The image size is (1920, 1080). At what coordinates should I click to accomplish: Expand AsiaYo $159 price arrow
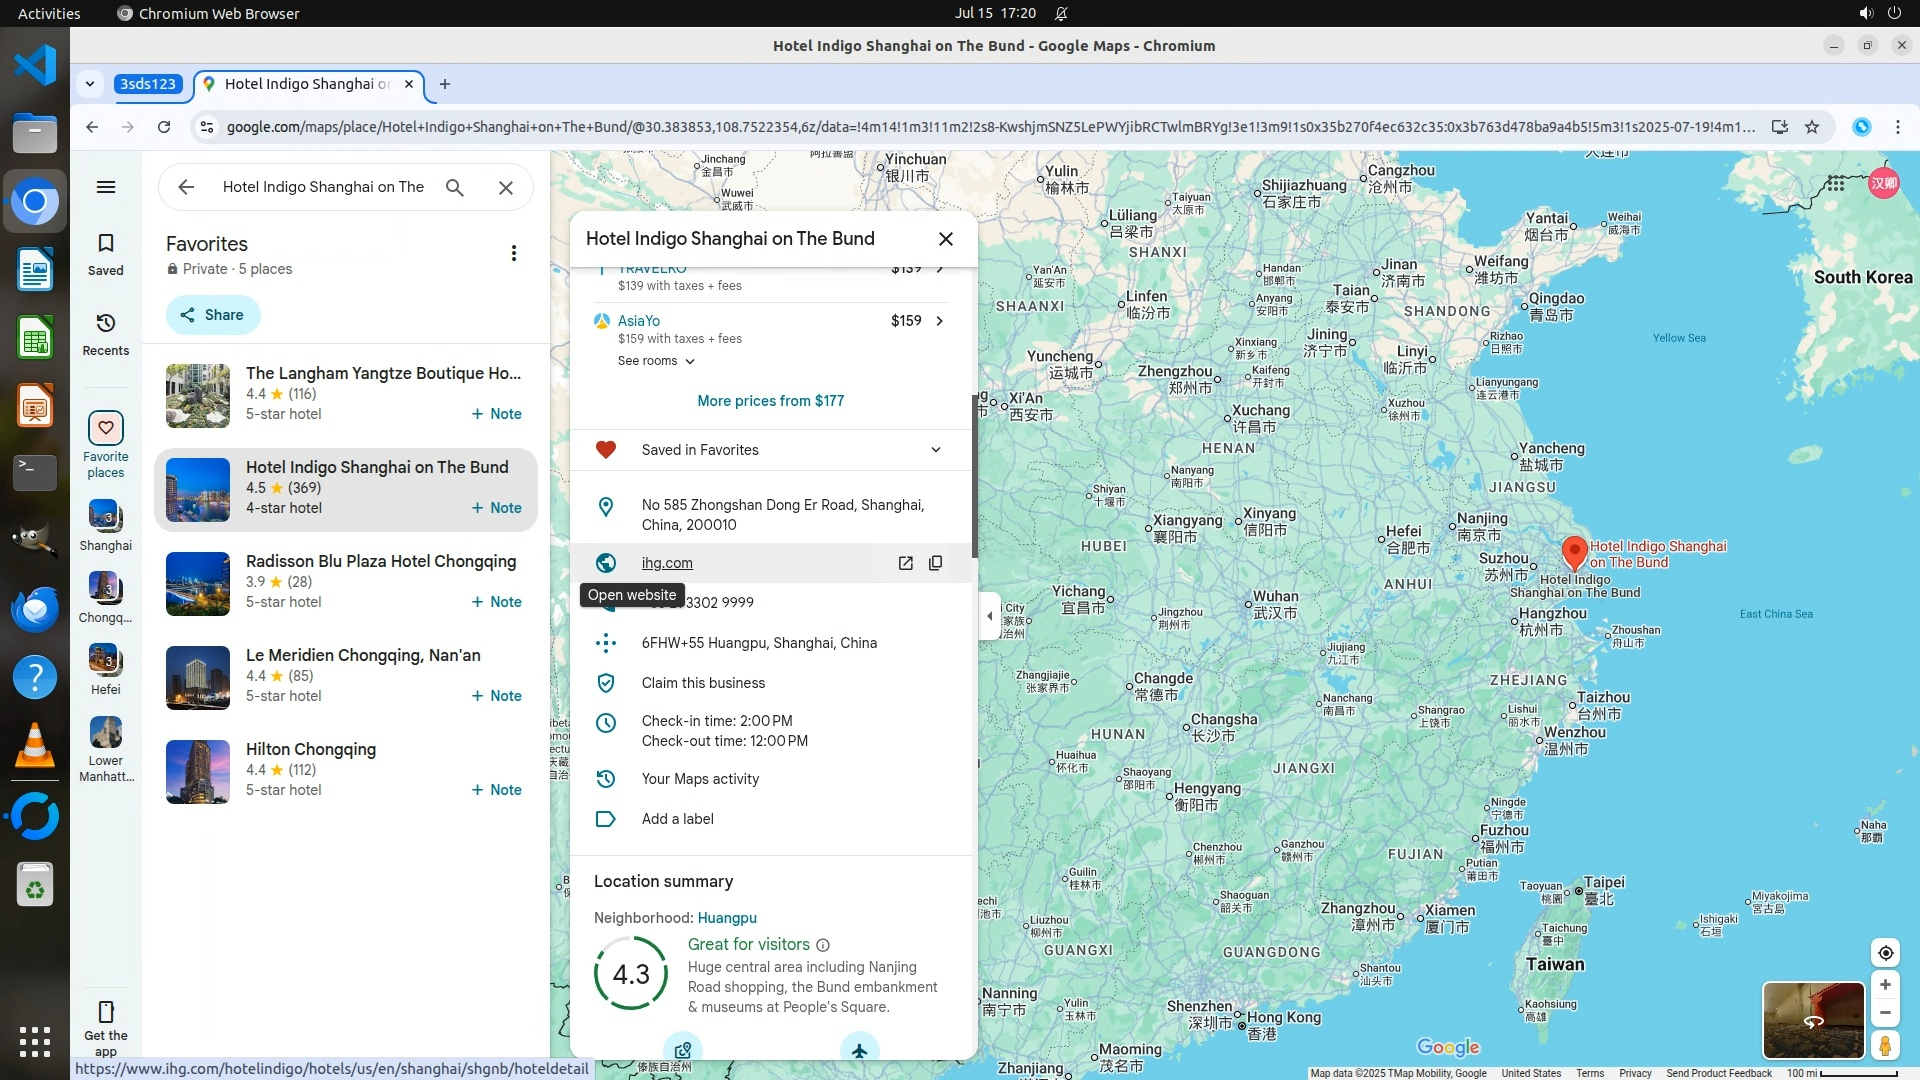tap(939, 321)
